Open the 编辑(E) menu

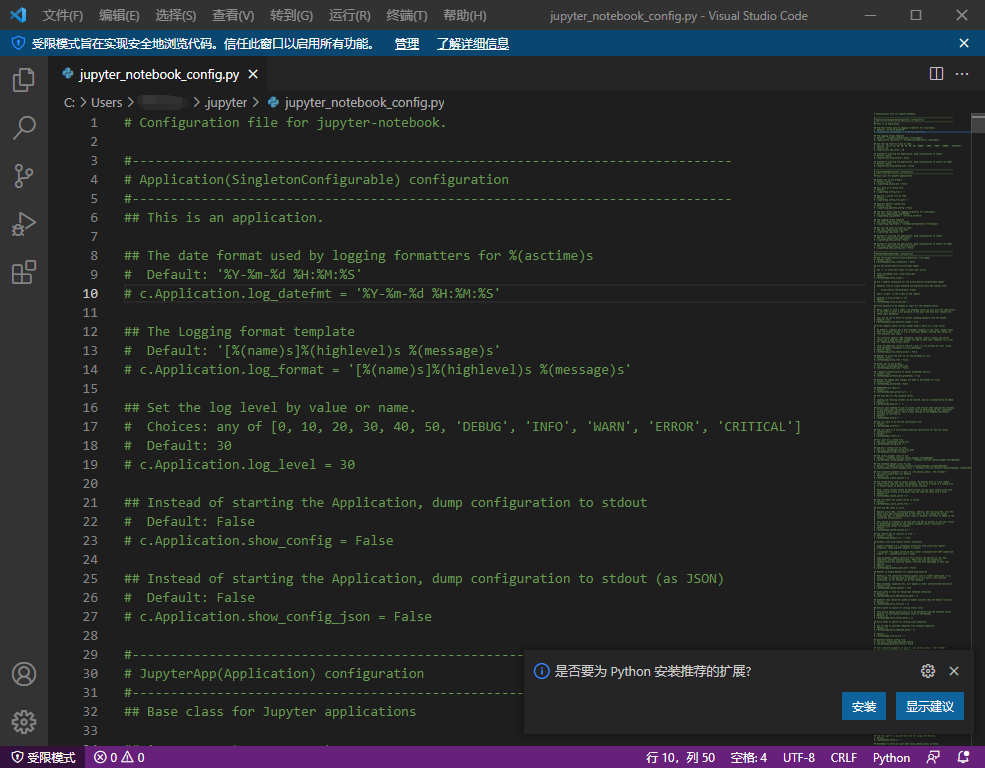click(119, 15)
